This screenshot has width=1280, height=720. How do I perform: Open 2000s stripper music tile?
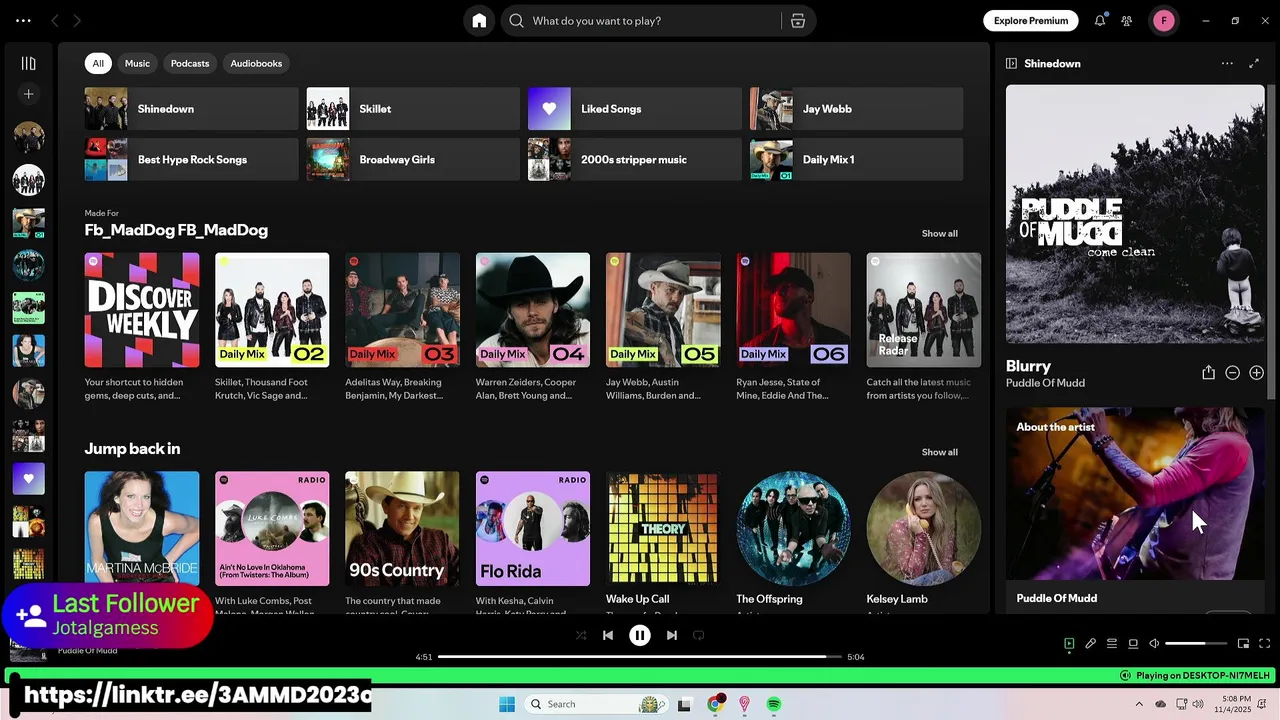pos(635,160)
